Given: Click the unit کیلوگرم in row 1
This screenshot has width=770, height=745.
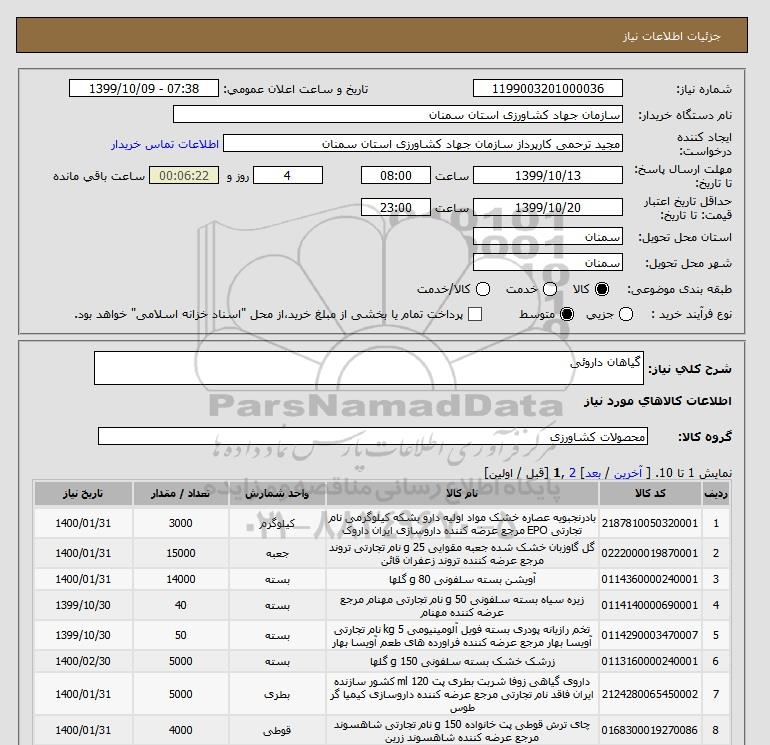Looking at the screenshot, I should tap(277, 524).
